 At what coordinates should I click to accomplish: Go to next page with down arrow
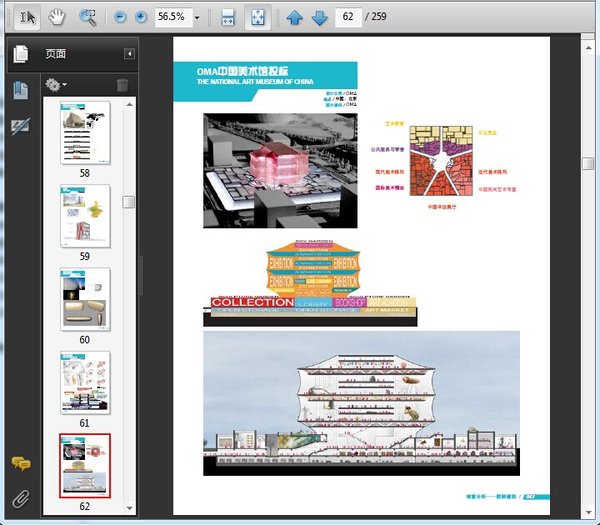[x=319, y=18]
